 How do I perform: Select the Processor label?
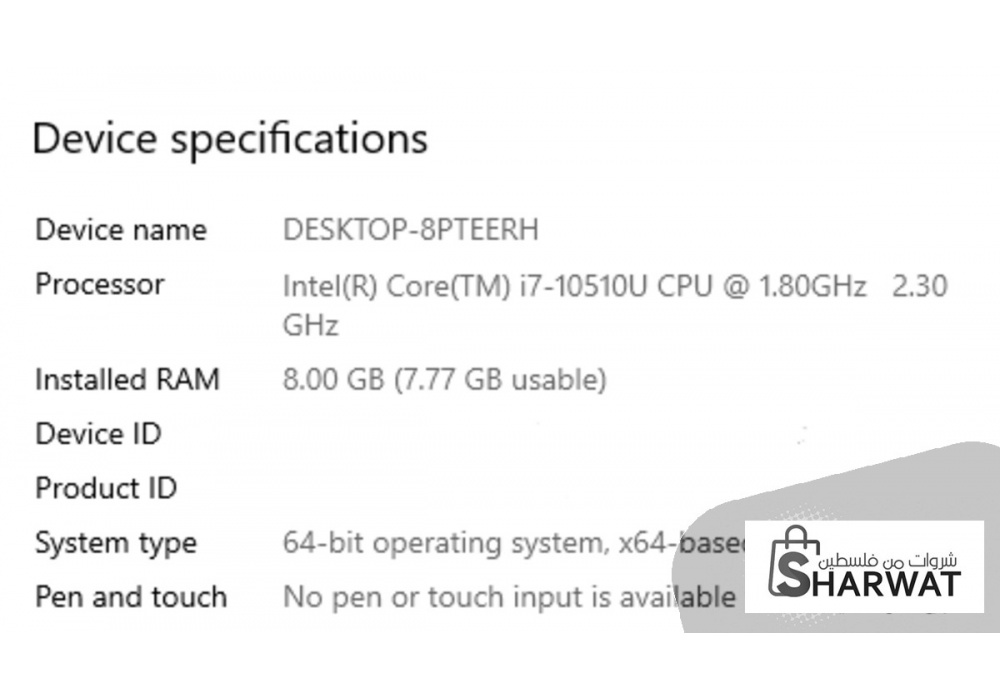coord(100,285)
